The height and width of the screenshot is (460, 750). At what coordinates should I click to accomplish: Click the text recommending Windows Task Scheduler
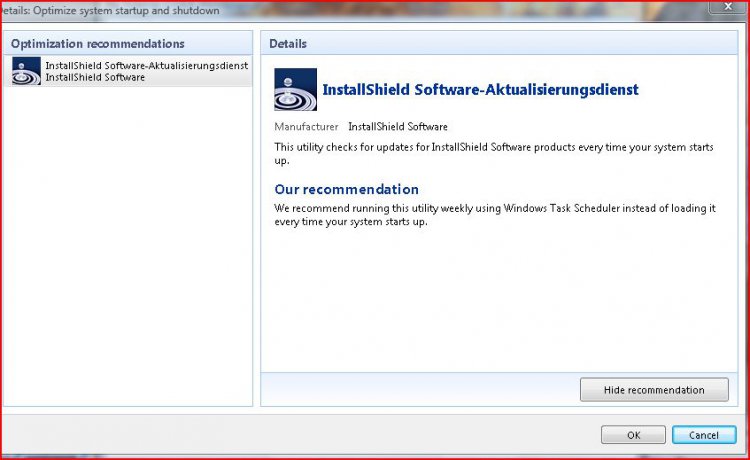[x=495, y=215]
